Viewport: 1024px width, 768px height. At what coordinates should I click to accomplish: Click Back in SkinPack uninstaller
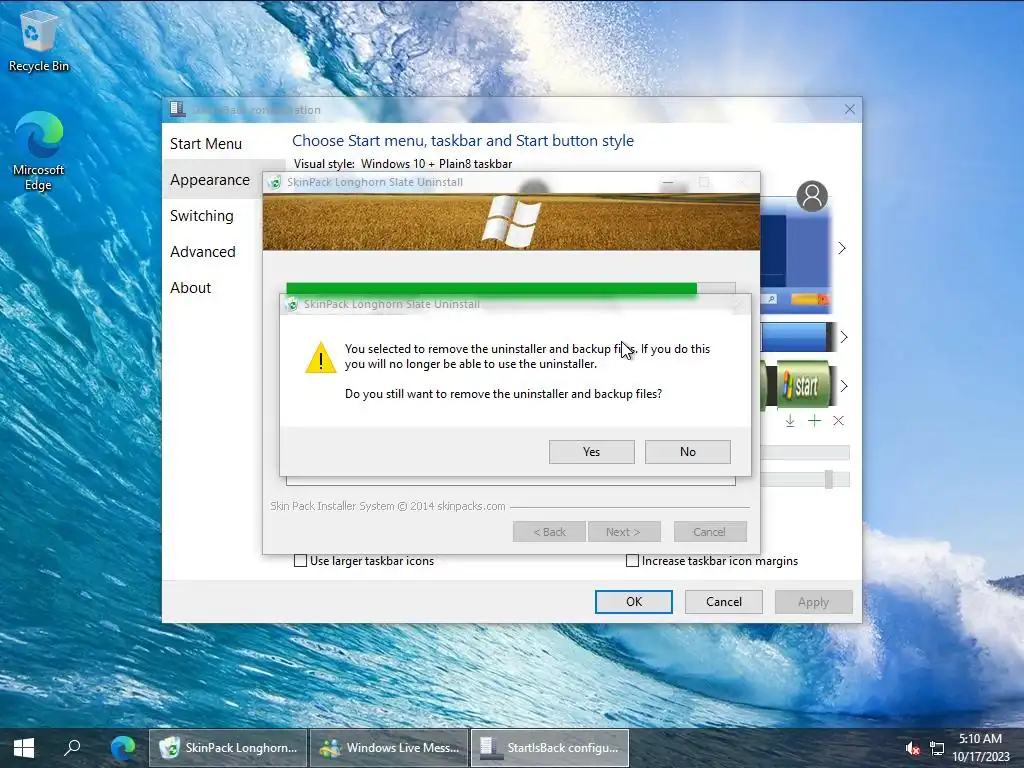click(549, 532)
